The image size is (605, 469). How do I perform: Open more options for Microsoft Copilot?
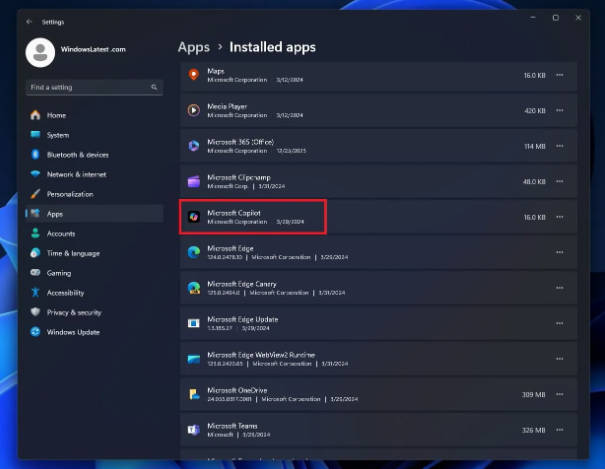tap(559, 217)
